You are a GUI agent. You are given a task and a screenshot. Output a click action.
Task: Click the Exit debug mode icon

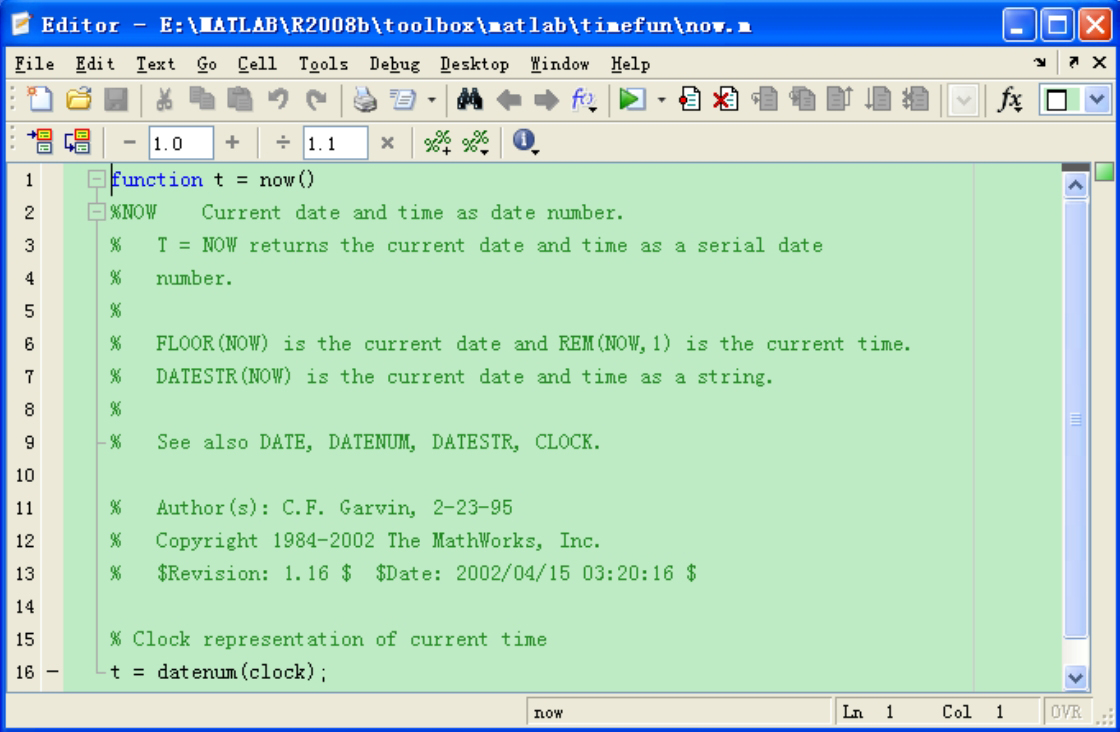[x=915, y=99]
